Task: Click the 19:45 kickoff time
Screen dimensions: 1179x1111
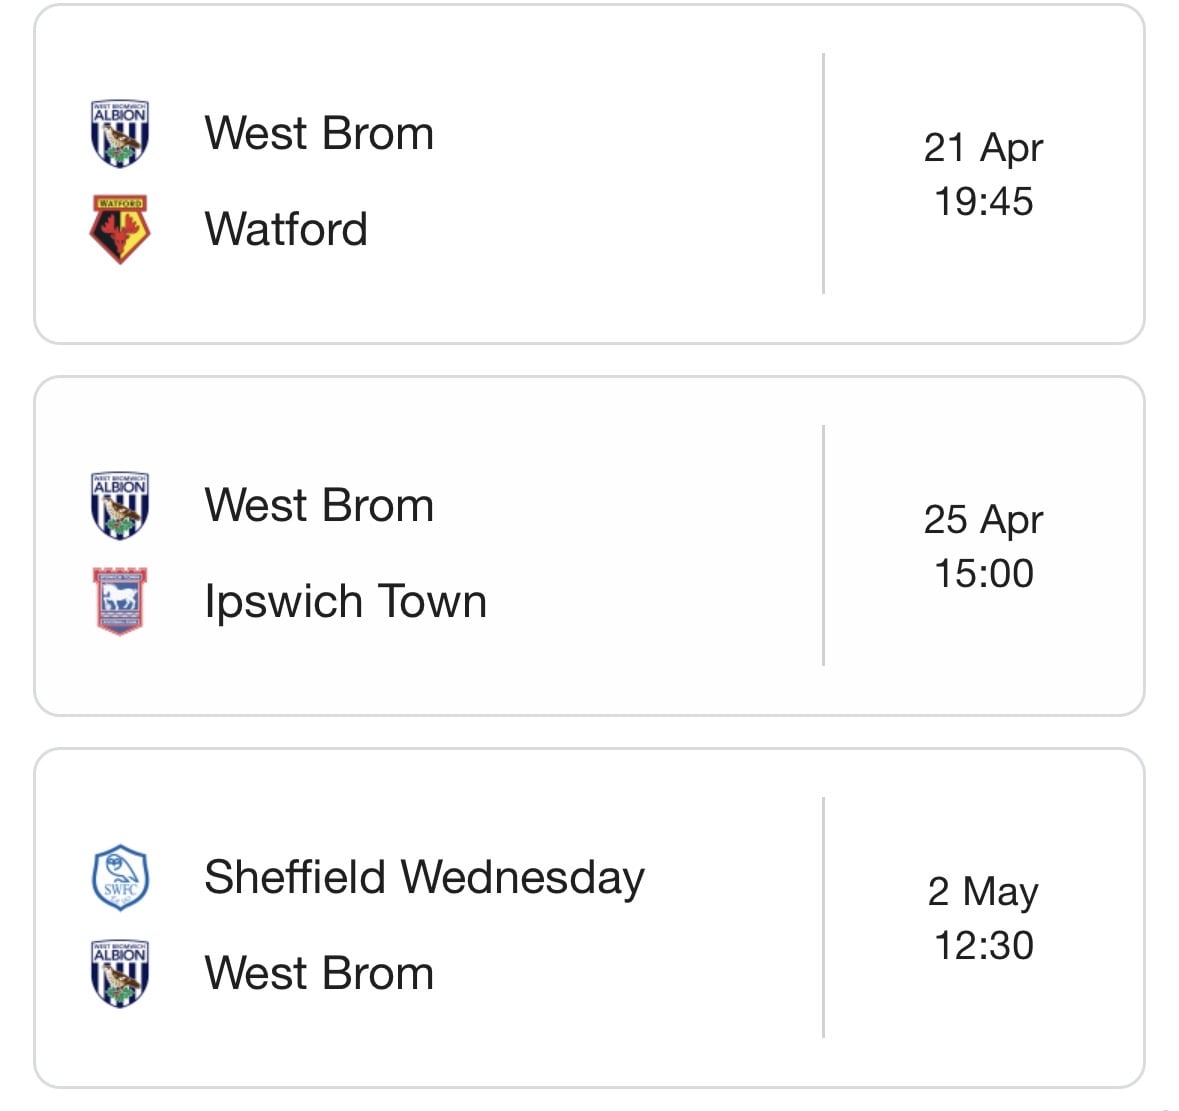Action: tap(983, 201)
